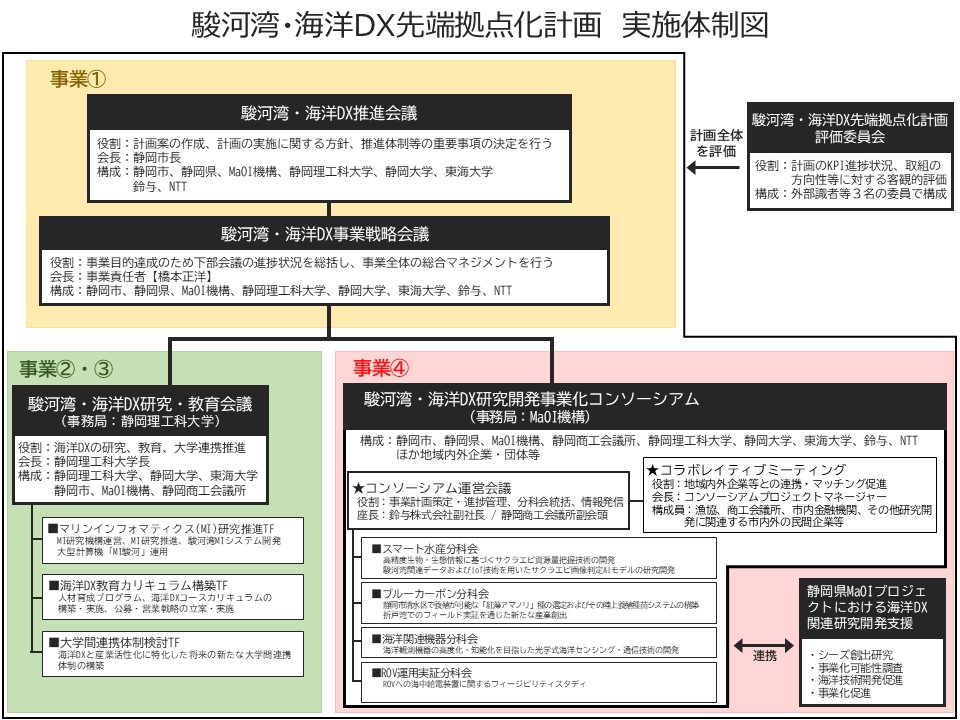Select the 事業②・③ label
The image size is (960, 720).
[x=66, y=369]
